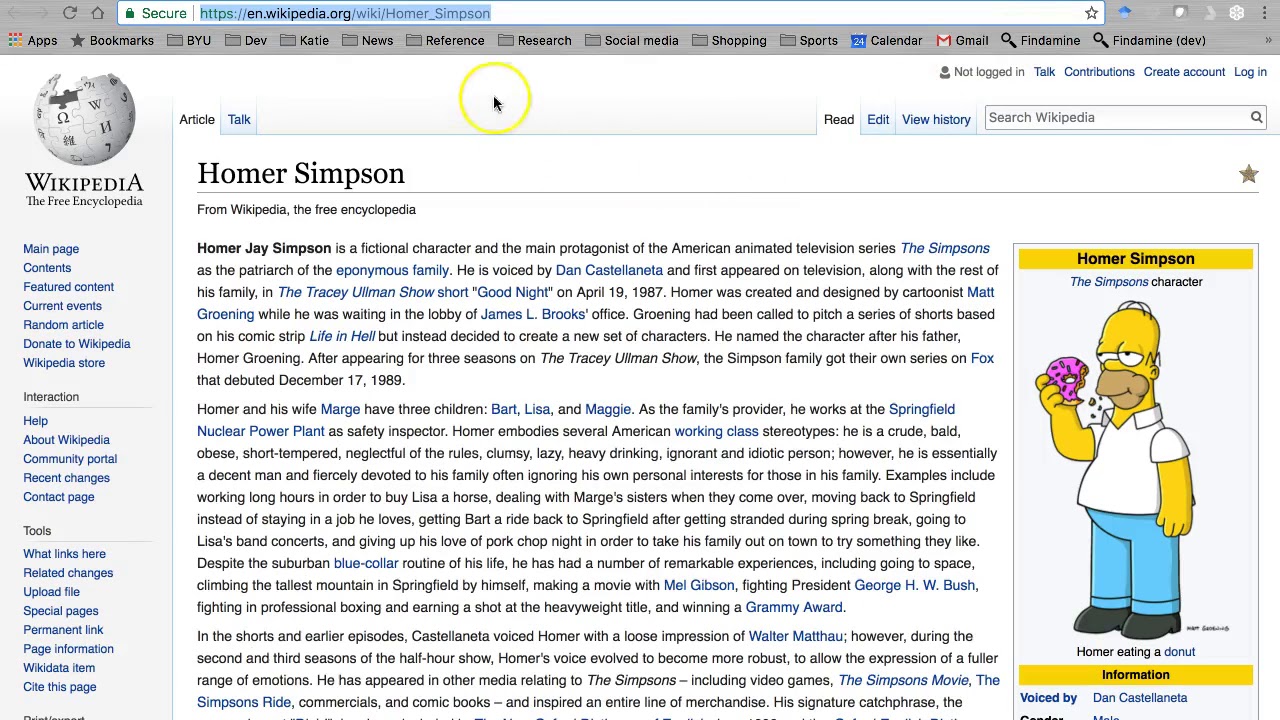Follow the Walter Matthau link
This screenshot has width=1280, height=720.
pyautogui.click(x=795, y=636)
